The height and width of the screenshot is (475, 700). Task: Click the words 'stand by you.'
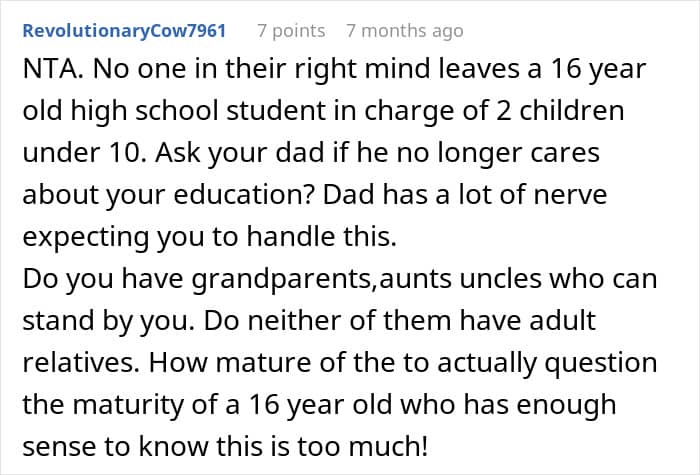click(x=108, y=321)
